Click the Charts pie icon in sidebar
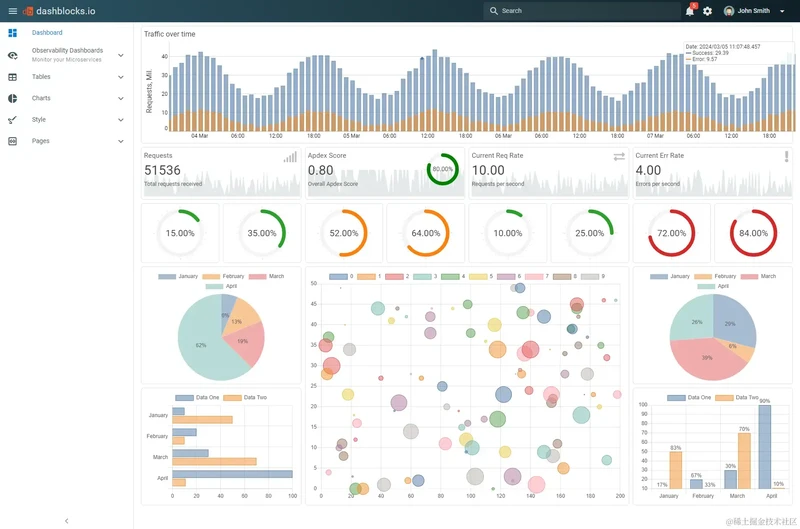800x529 pixels. (13, 98)
